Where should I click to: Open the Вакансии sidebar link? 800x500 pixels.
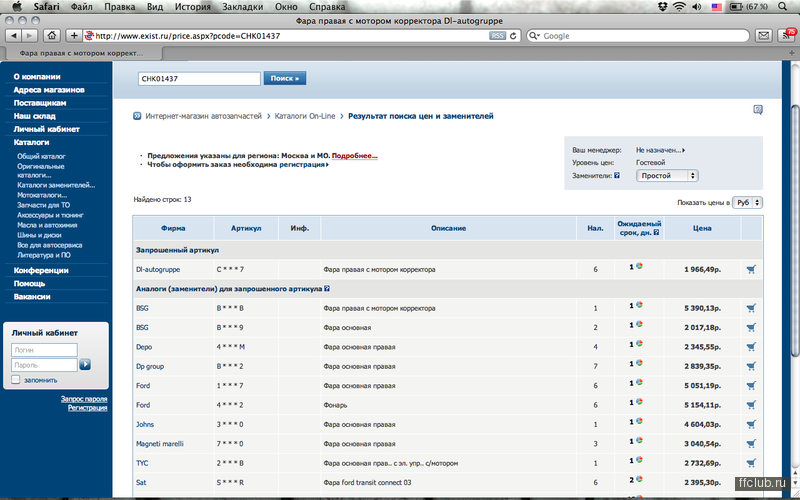click(x=32, y=296)
